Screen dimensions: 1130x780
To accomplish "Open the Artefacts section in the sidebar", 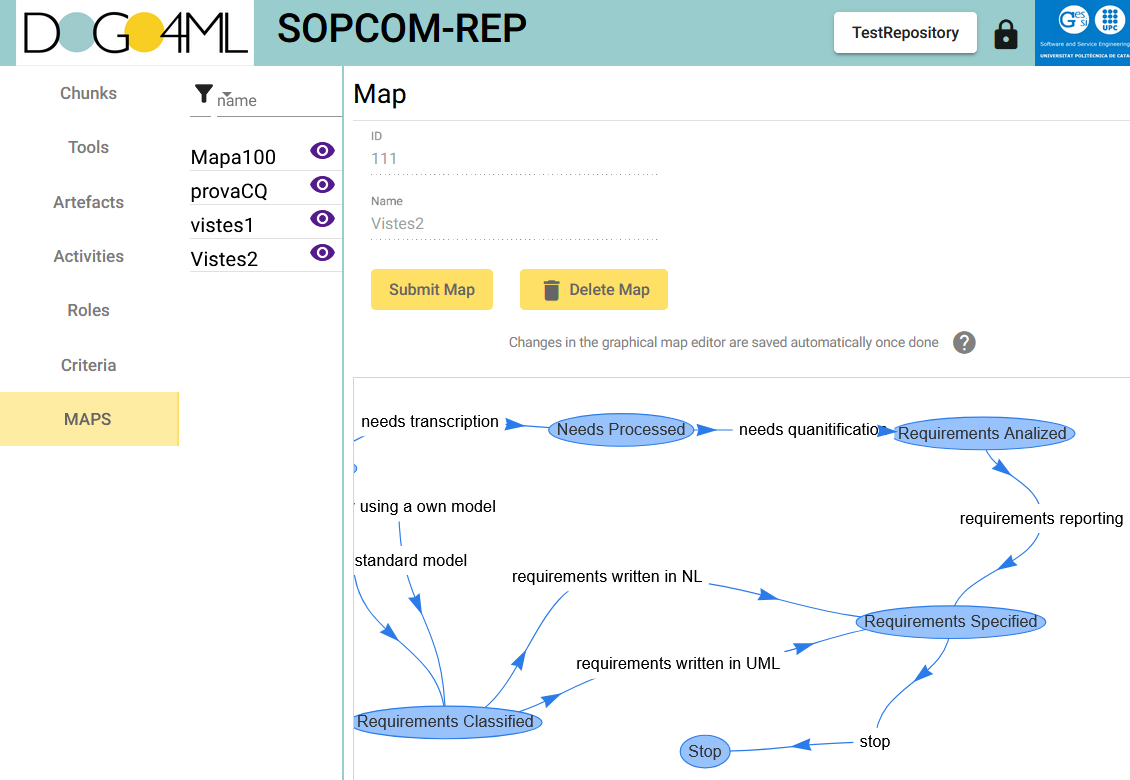I will (x=88, y=202).
